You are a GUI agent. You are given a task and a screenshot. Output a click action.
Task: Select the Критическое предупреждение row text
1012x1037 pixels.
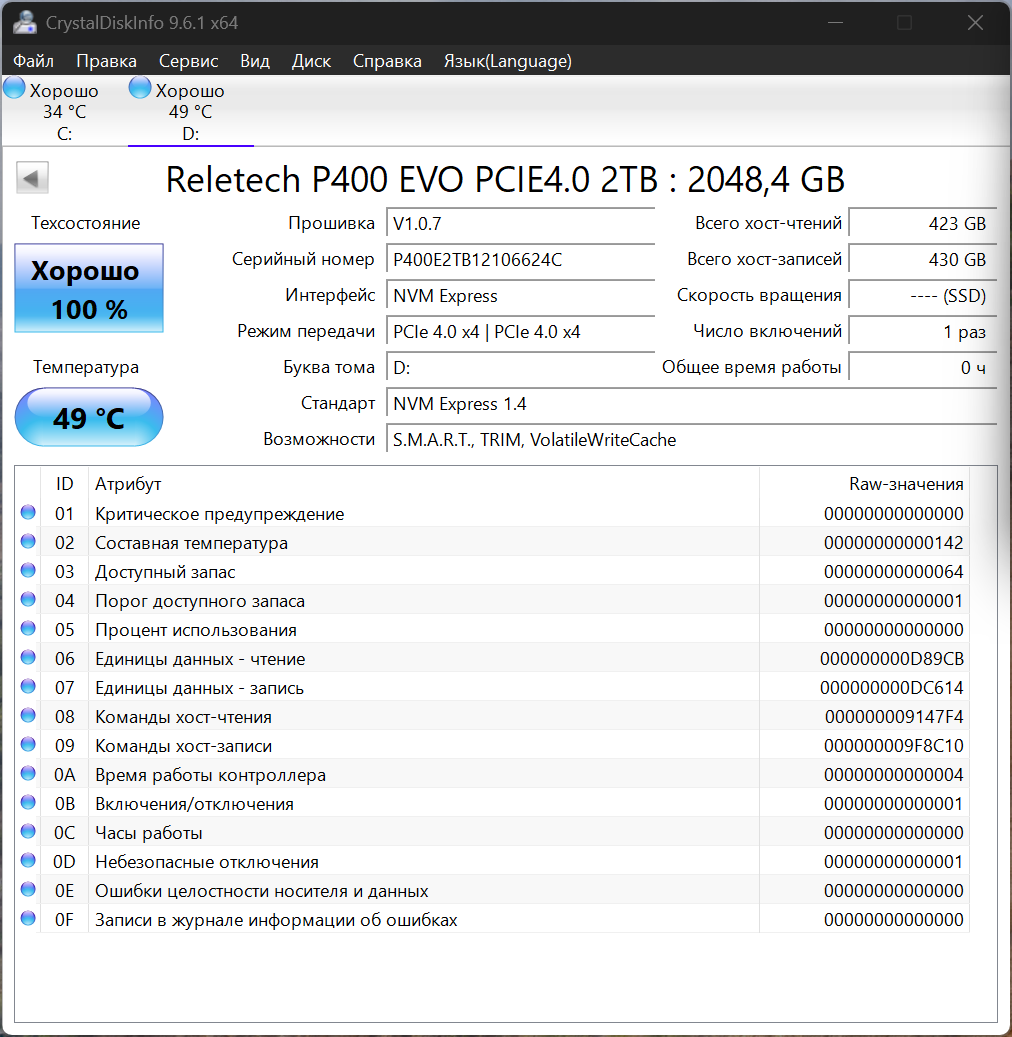click(220, 514)
